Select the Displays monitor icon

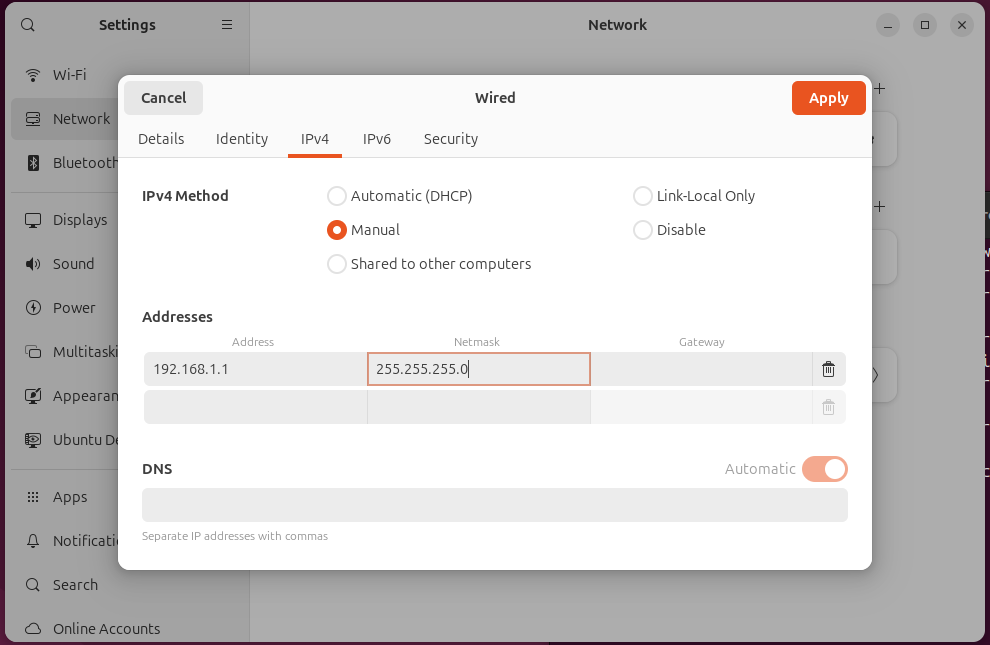33,220
